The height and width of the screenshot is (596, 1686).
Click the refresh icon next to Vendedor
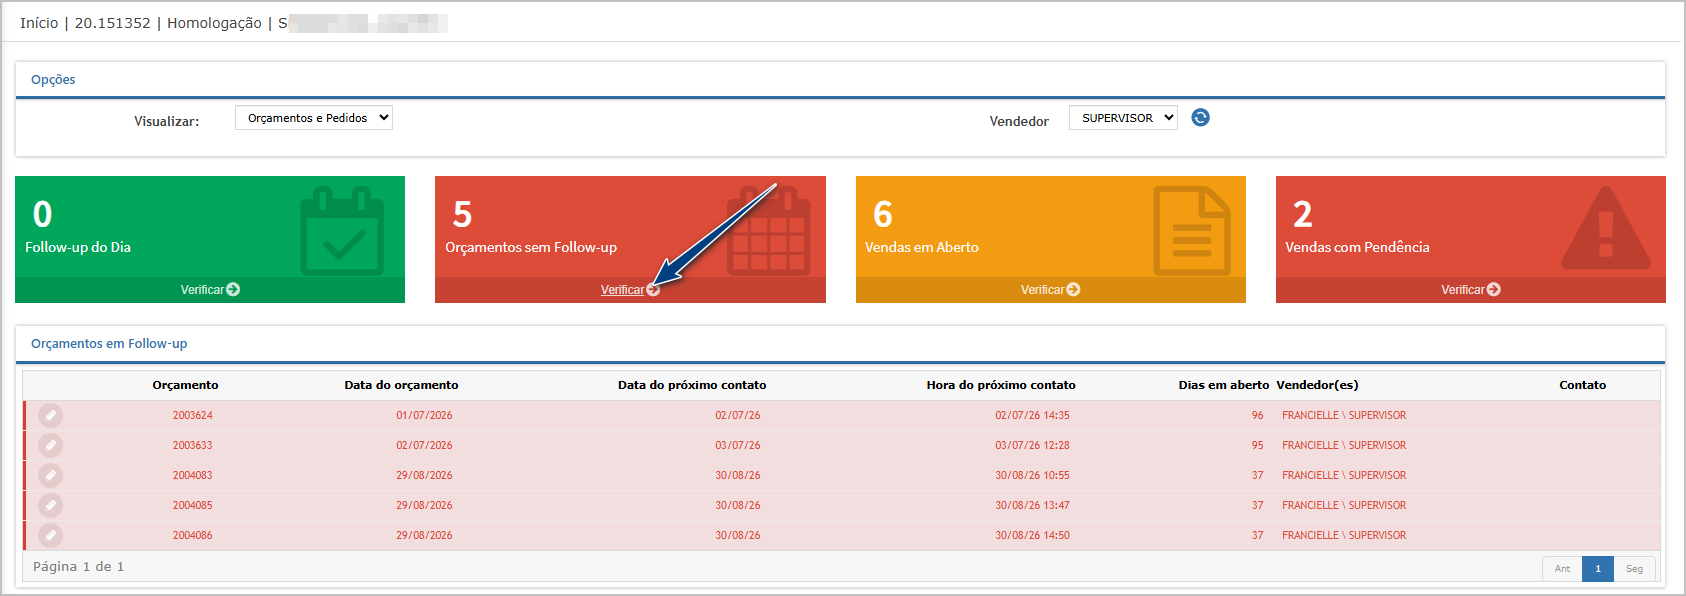coord(1201,117)
